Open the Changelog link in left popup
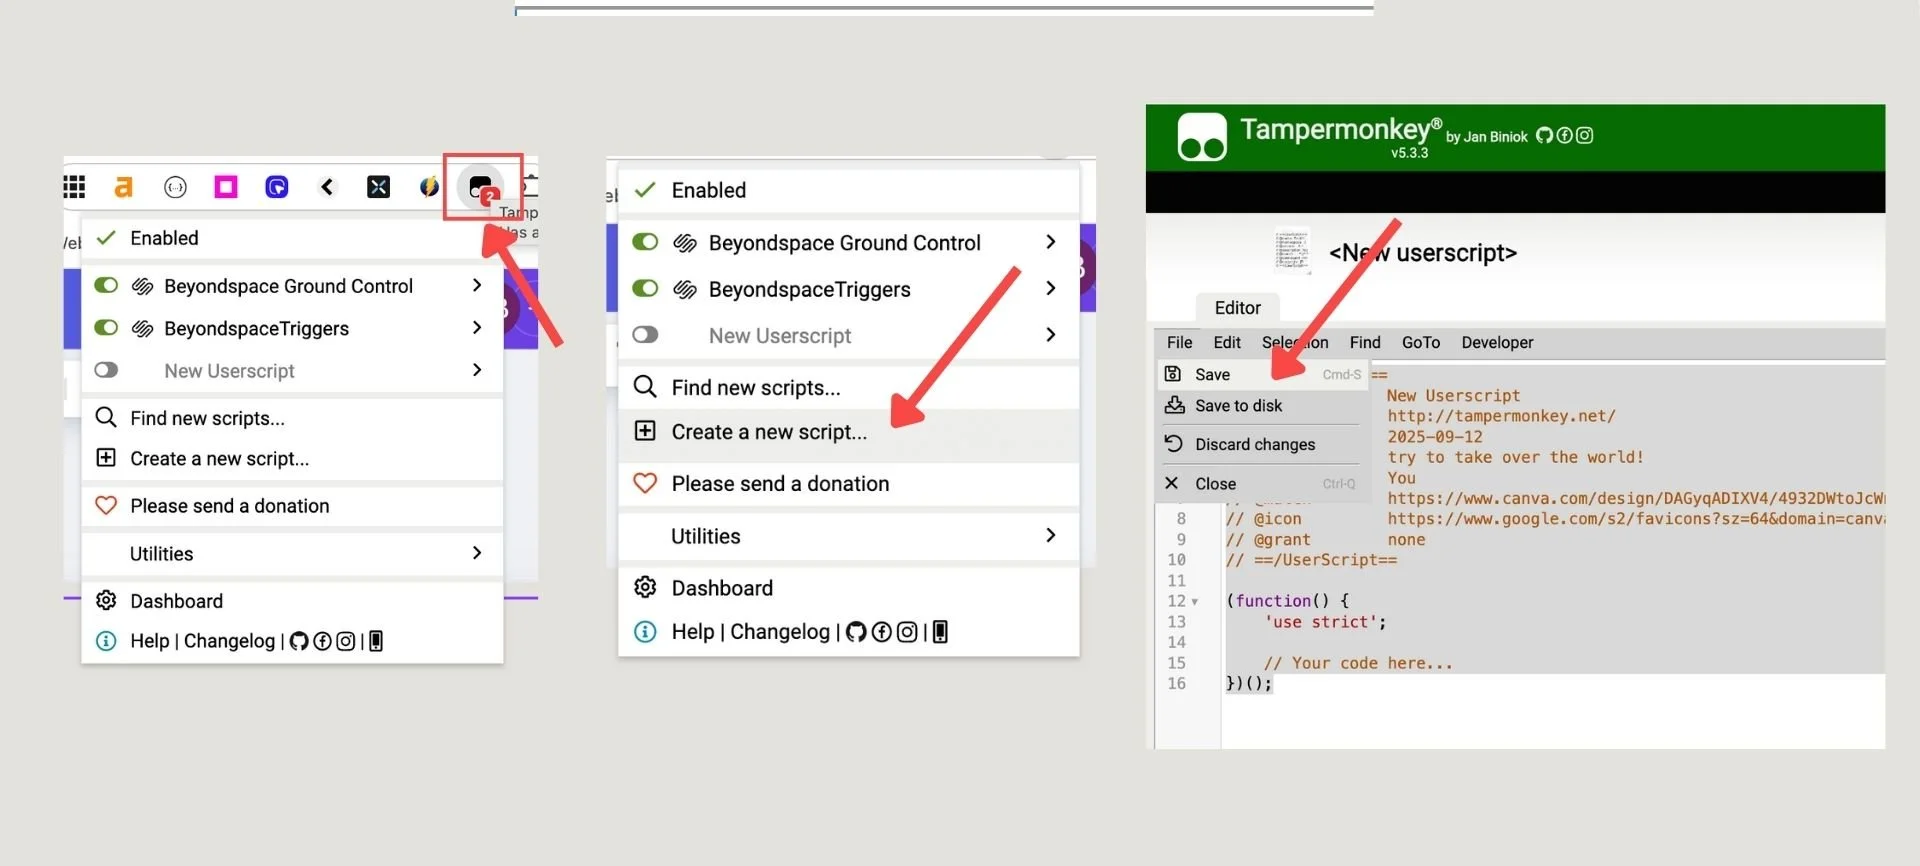The image size is (1920, 866). [x=229, y=641]
